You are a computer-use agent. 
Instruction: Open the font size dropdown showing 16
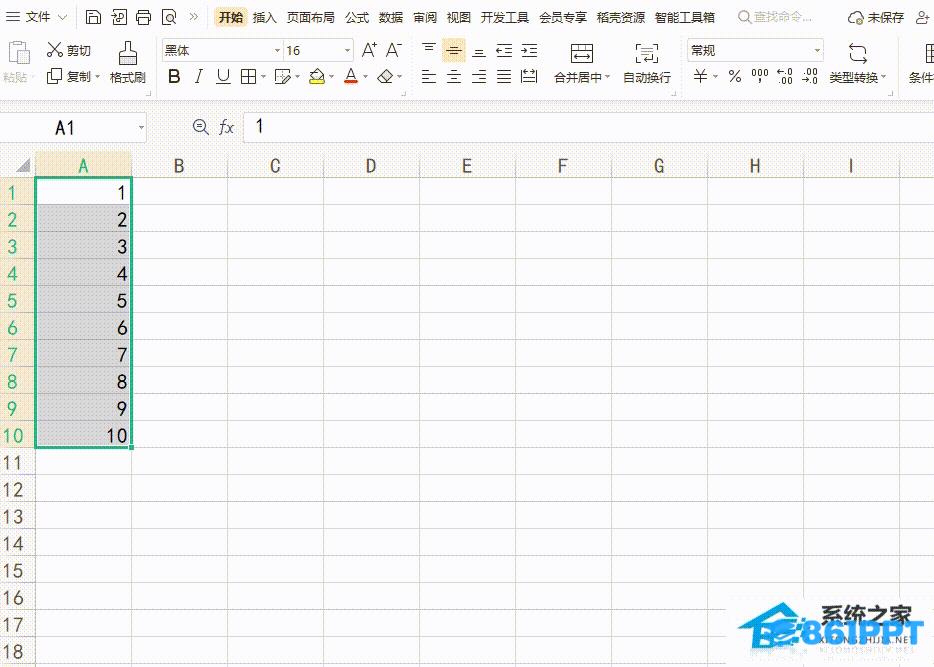tap(347, 51)
